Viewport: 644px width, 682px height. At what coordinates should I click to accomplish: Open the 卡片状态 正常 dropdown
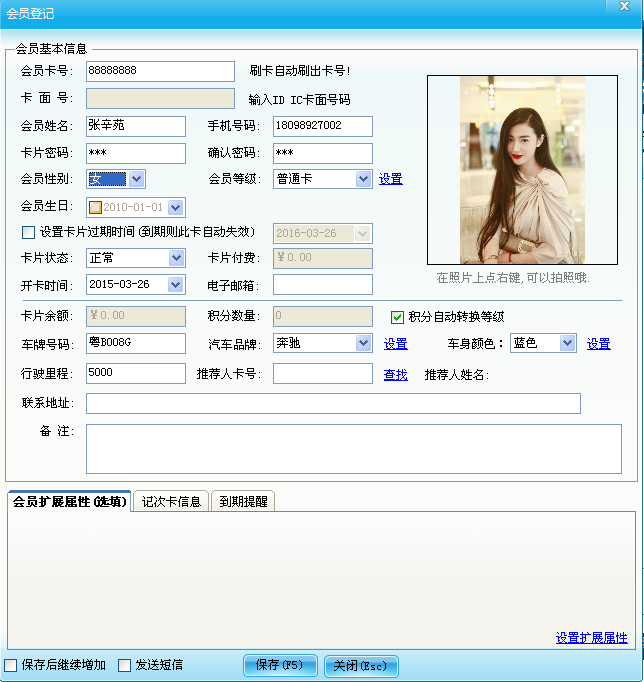coord(176,258)
